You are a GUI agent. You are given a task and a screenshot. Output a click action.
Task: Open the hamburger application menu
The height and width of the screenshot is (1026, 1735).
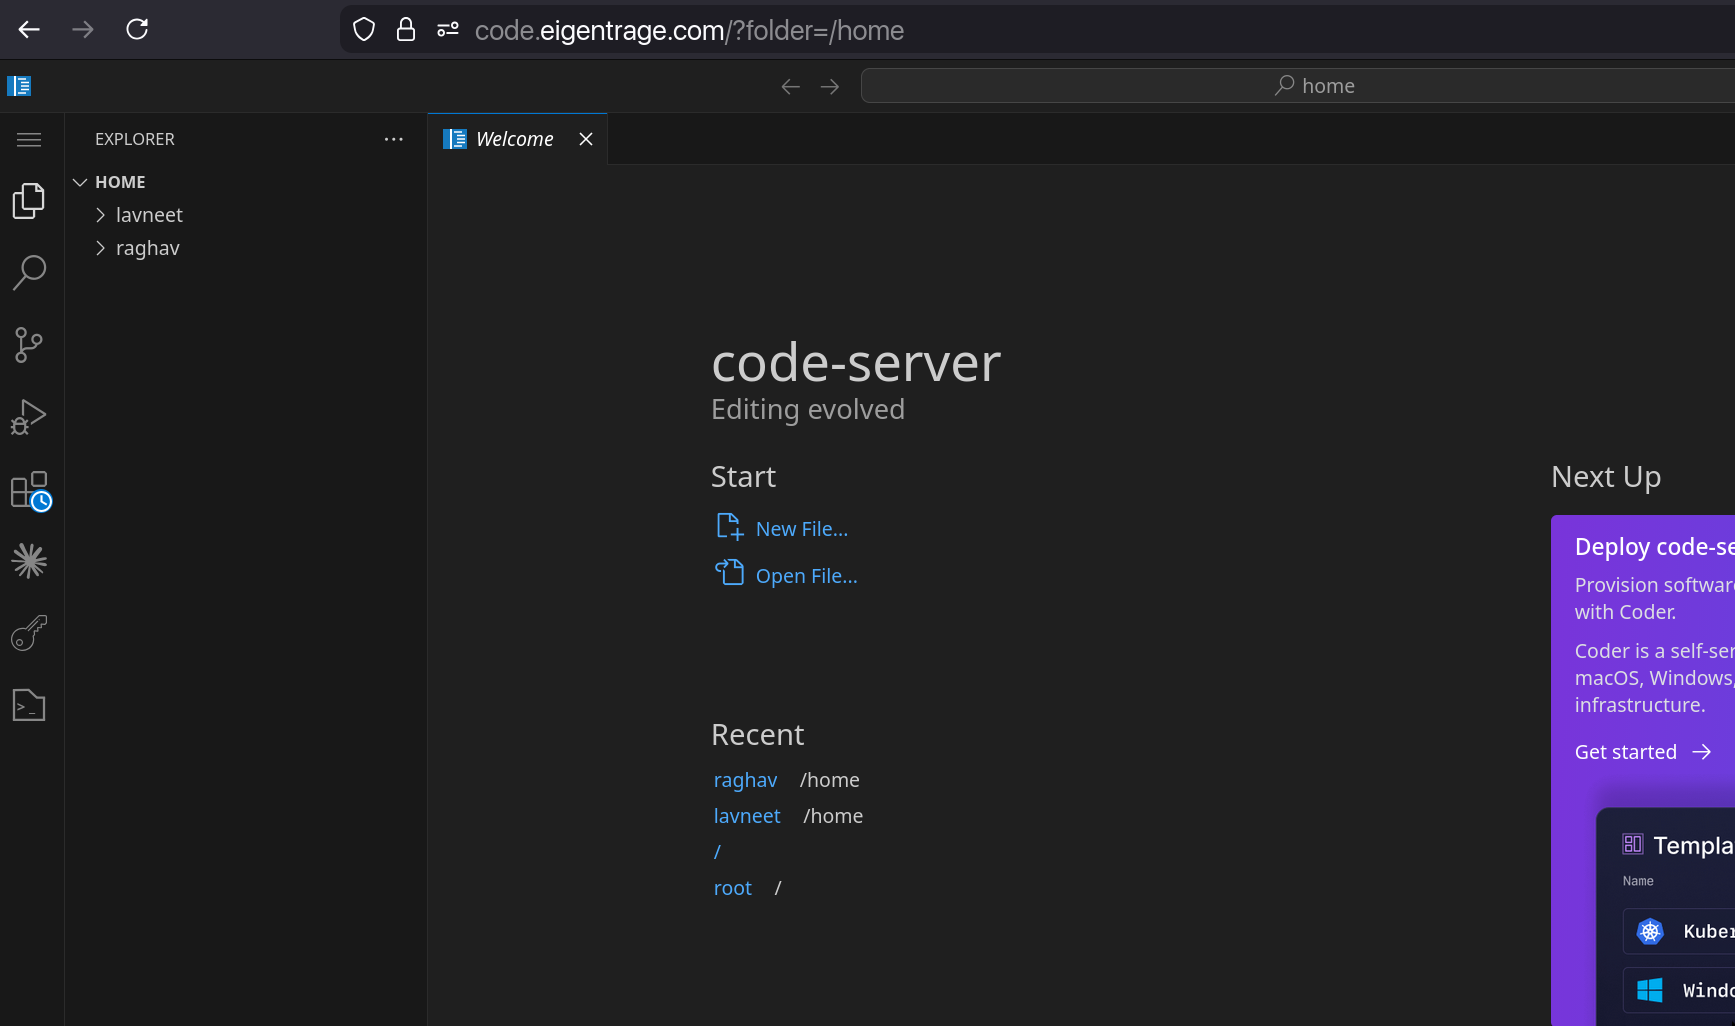[x=29, y=139]
